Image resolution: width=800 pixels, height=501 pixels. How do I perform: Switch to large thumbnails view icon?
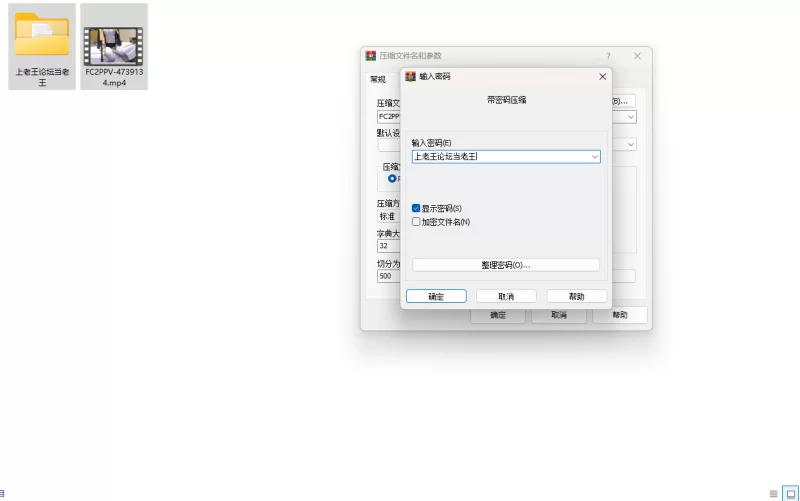point(790,493)
